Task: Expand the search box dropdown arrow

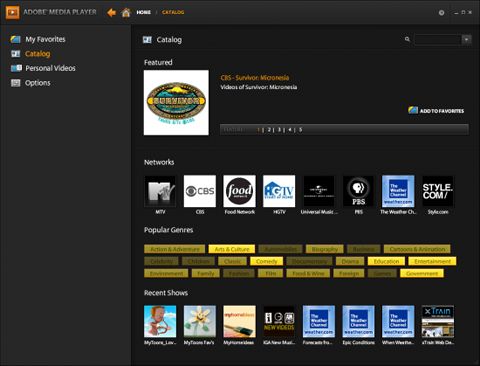Action: pos(467,40)
